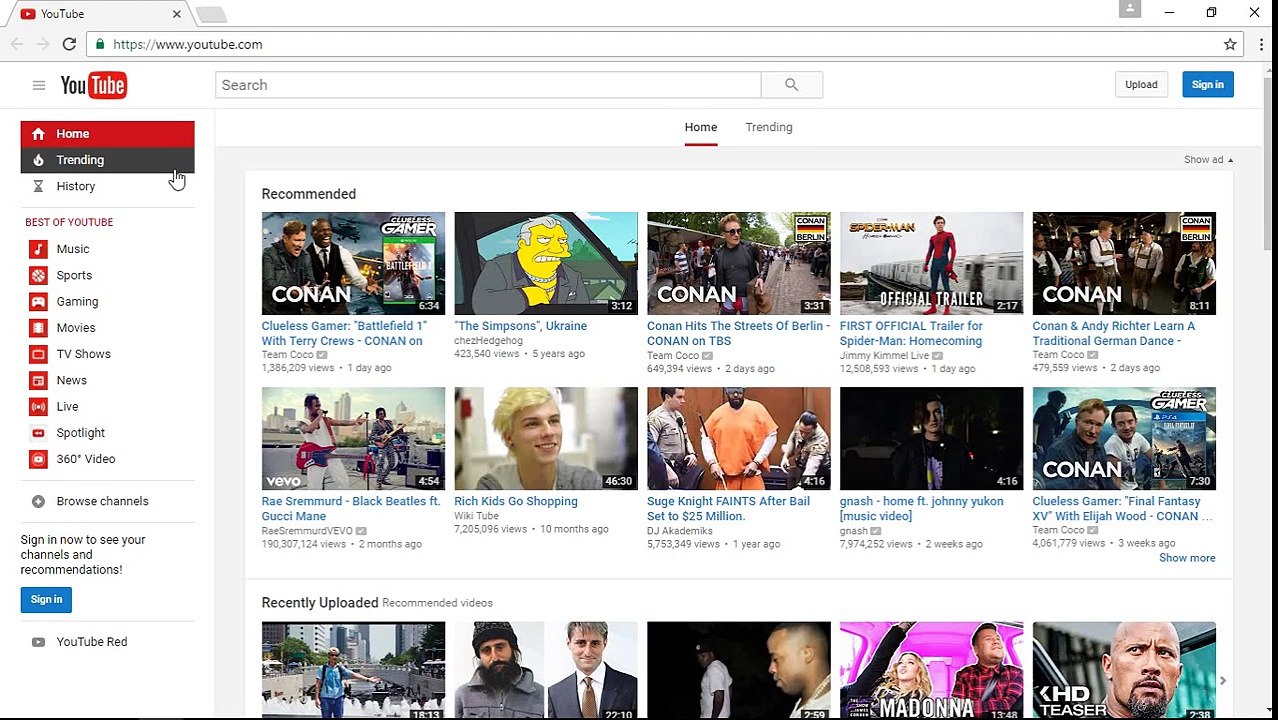Viewport: 1278px width, 720px height.
Task: Click the Sports channel icon
Action: point(38,275)
